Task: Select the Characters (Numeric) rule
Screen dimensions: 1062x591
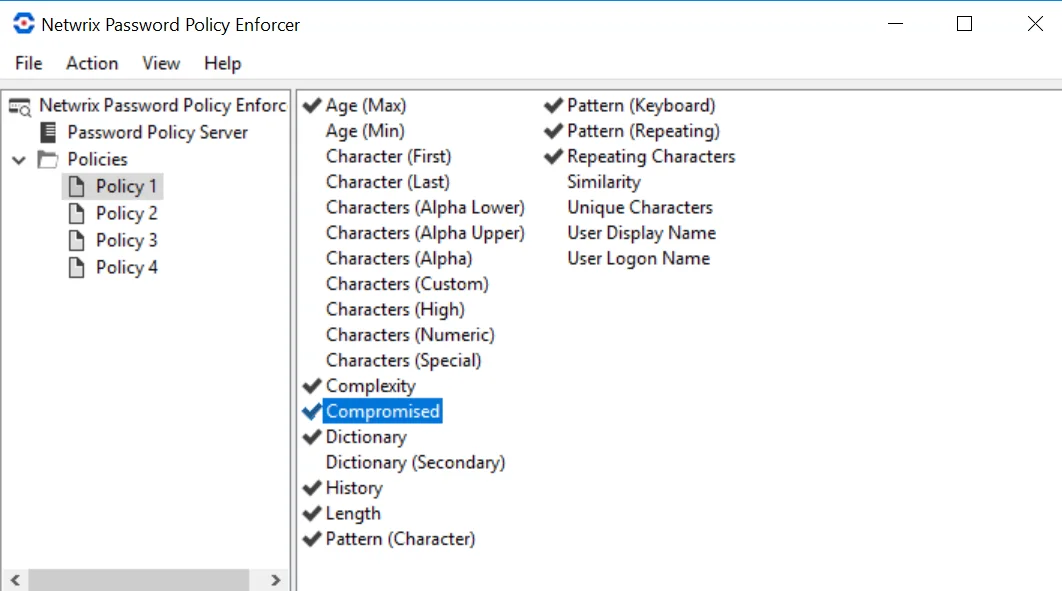Action: pos(410,335)
